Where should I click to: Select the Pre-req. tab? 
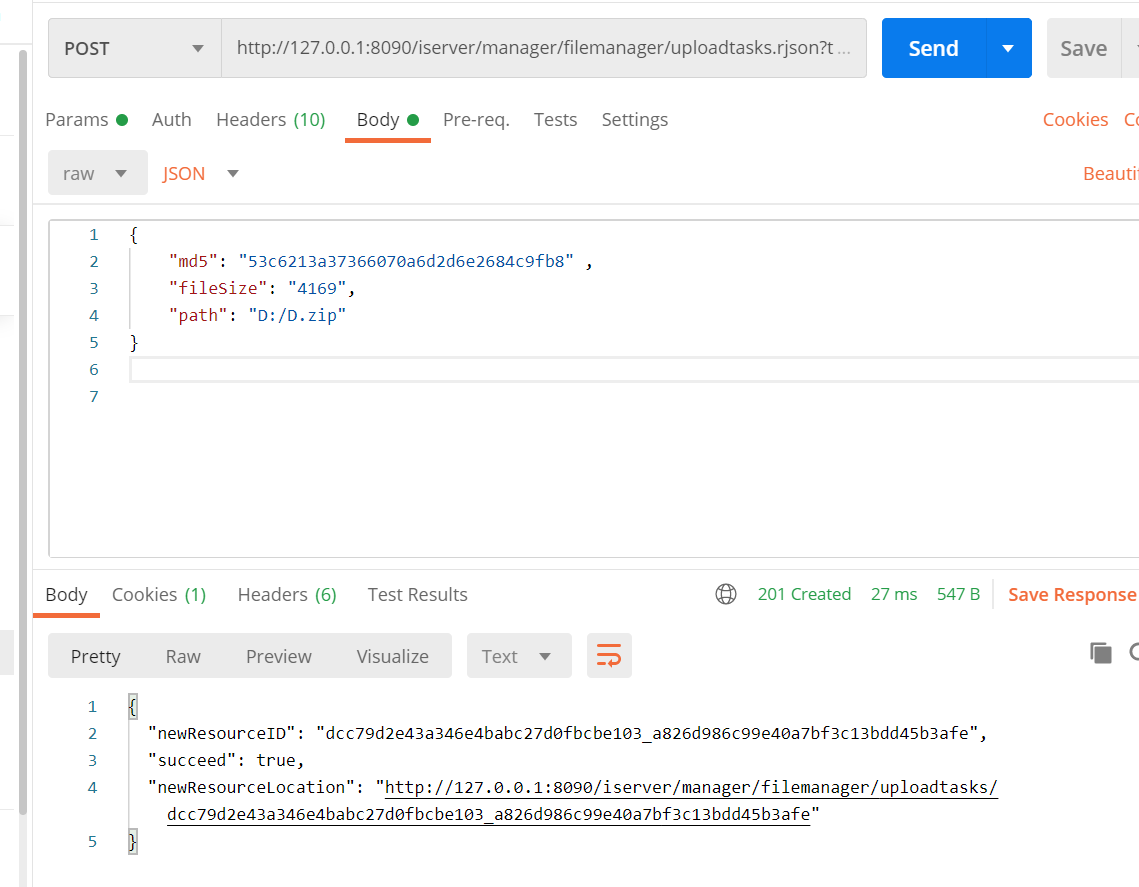(476, 120)
